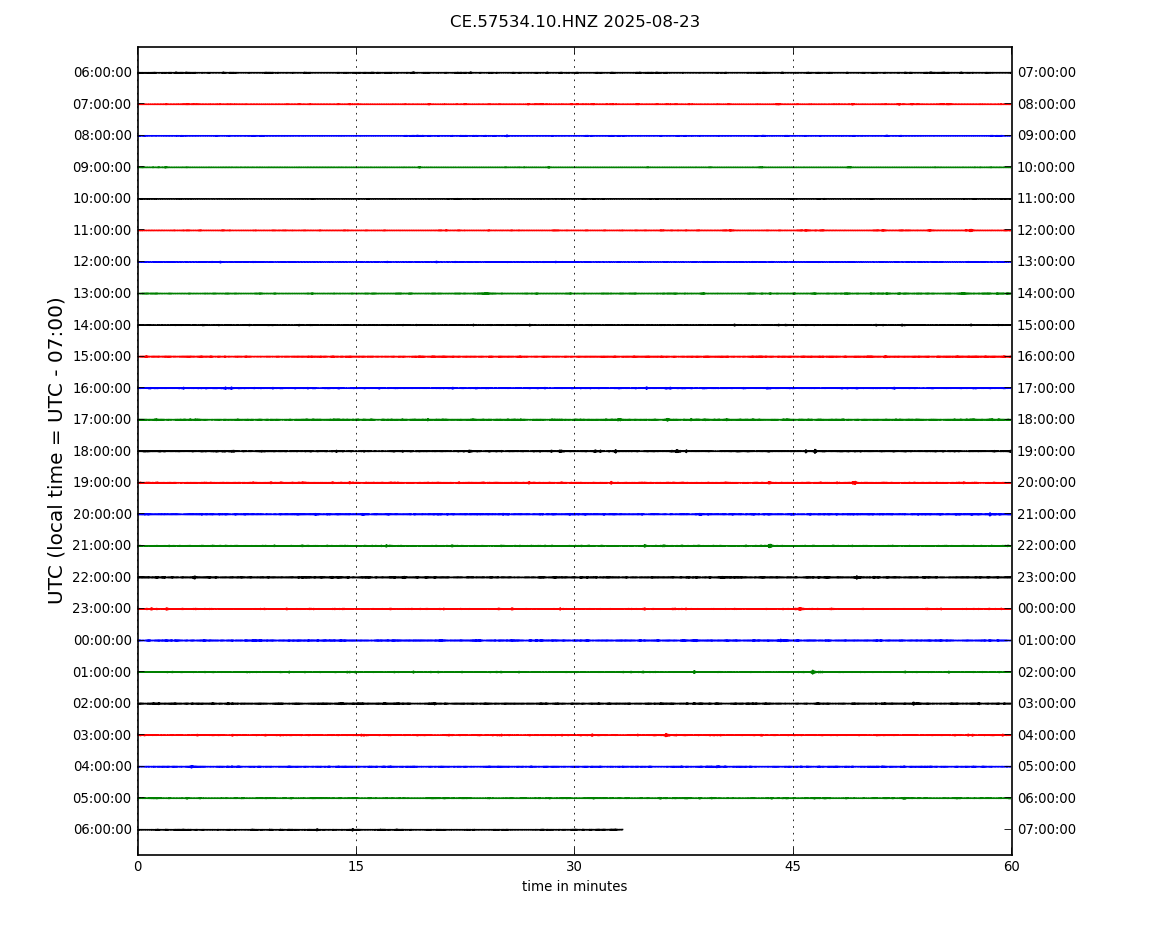
Task: Click the blue trace for 00:00:00 UTC
Action: pos(574,640)
